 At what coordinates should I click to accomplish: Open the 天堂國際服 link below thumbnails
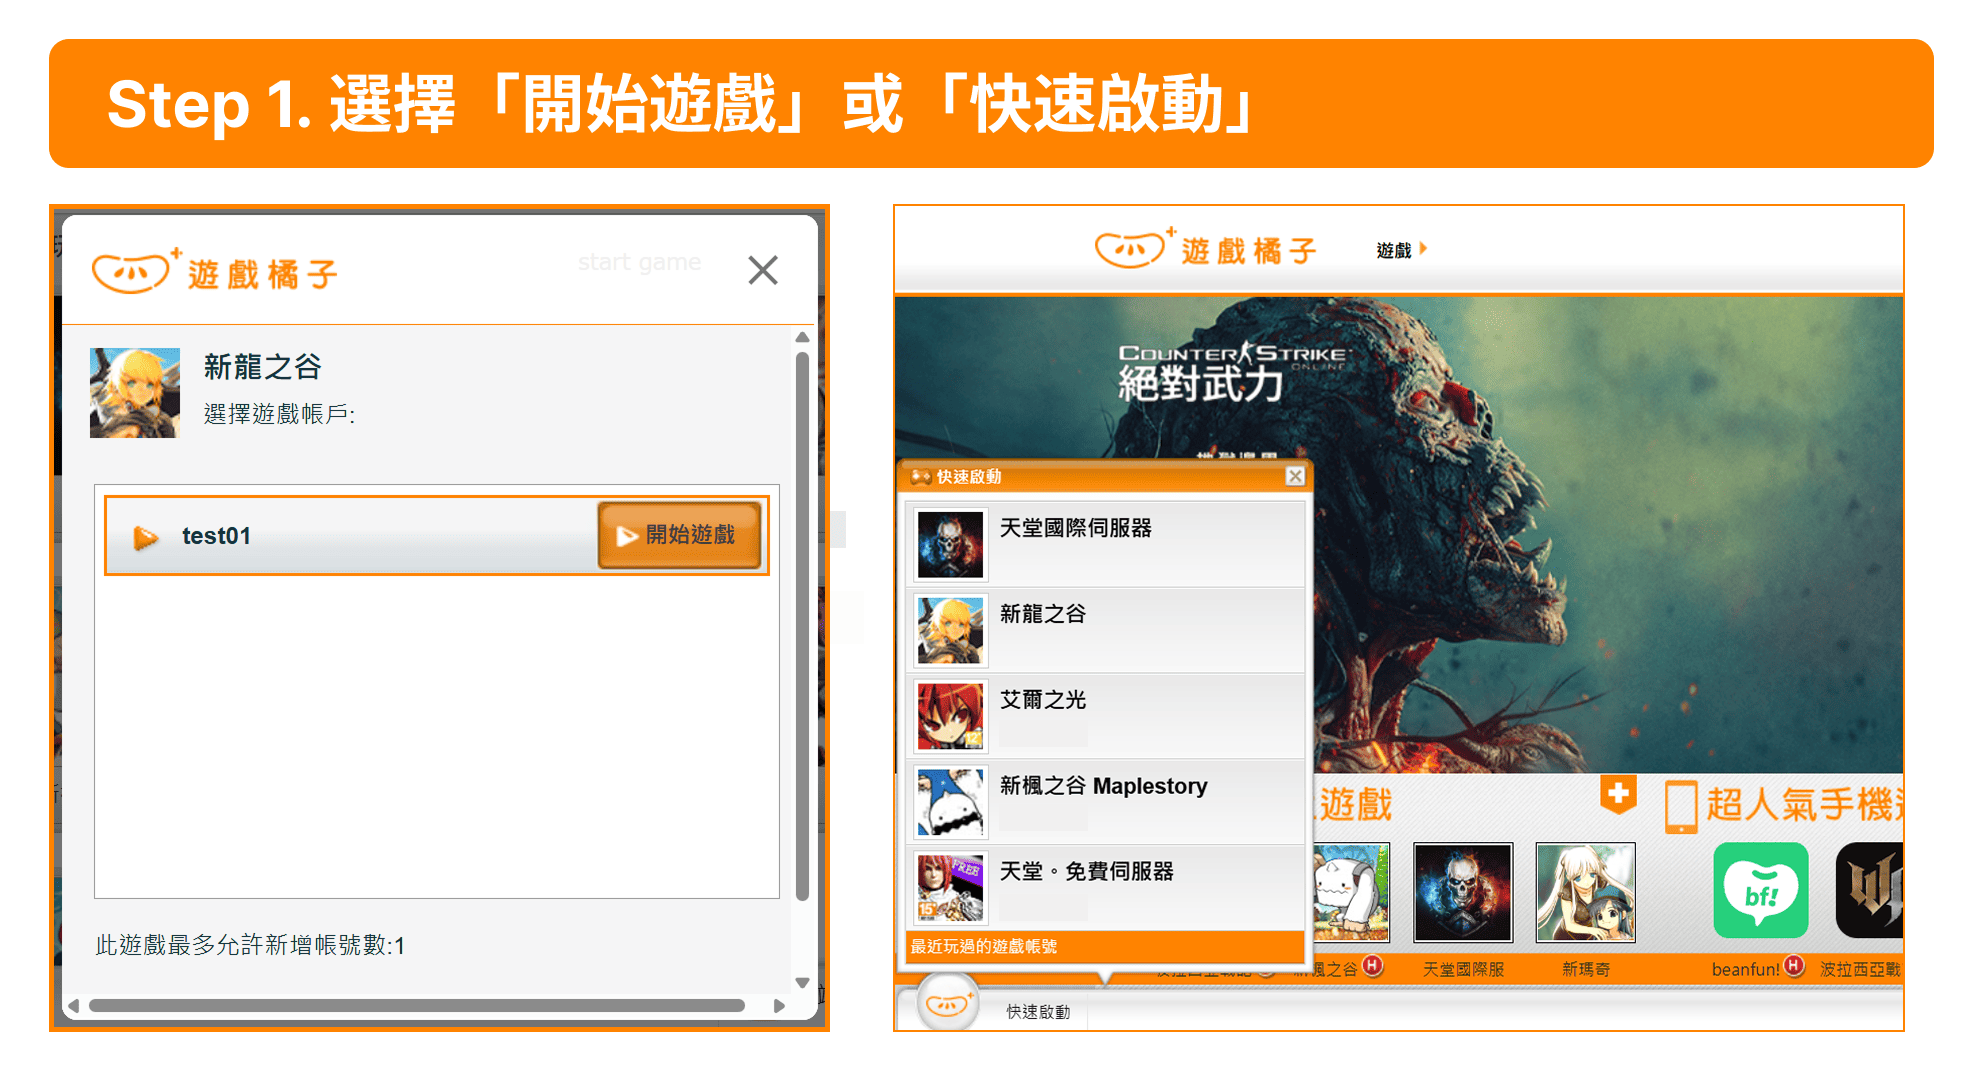click(1463, 969)
